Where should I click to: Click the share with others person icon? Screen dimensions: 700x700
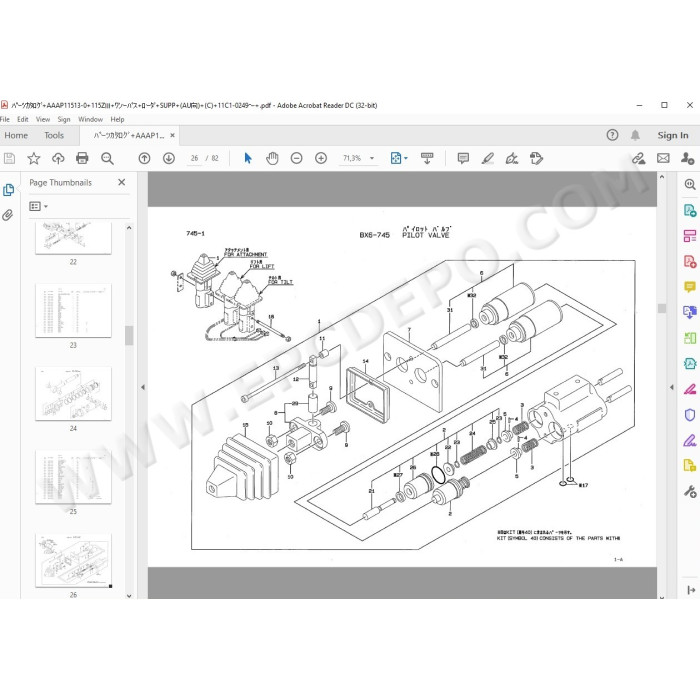click(688, 158)
